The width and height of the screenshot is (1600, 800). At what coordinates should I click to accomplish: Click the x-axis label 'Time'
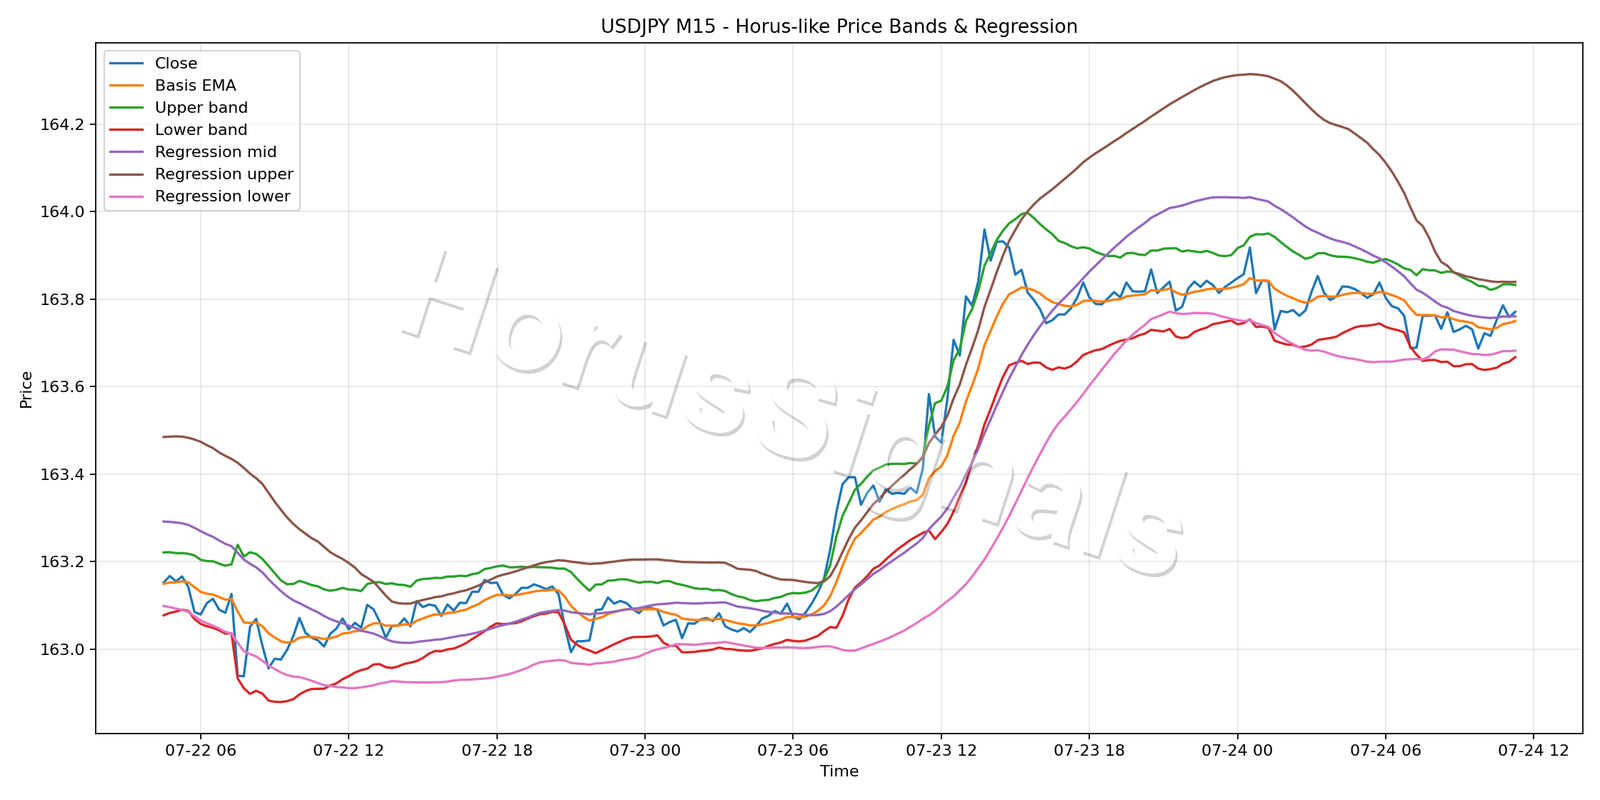[x=839, y=771]
